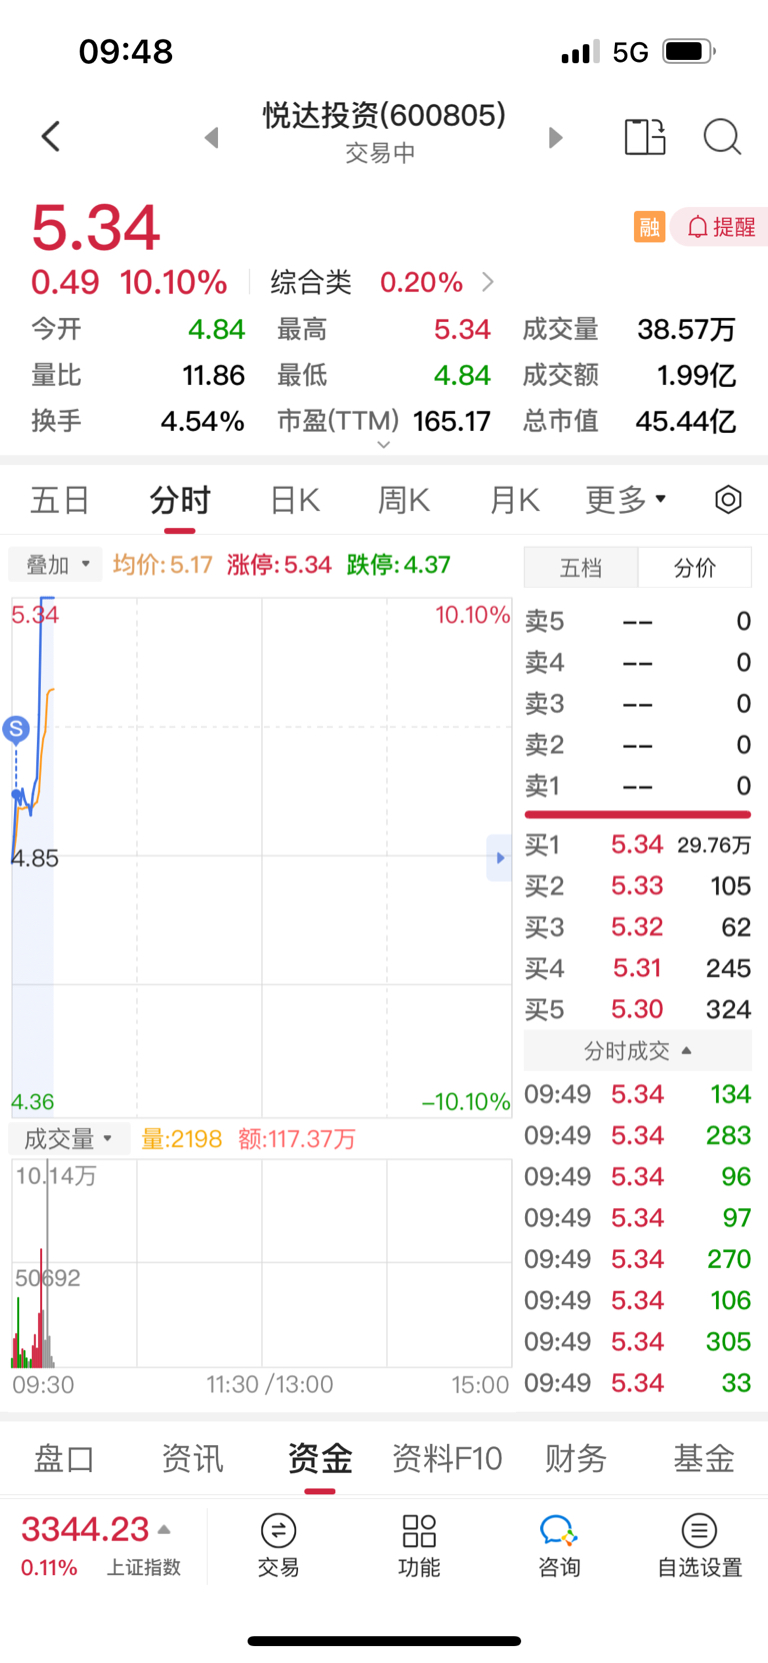Tap the 综合类 sector label
This screenshot has width=768, height=1663.
311,282
